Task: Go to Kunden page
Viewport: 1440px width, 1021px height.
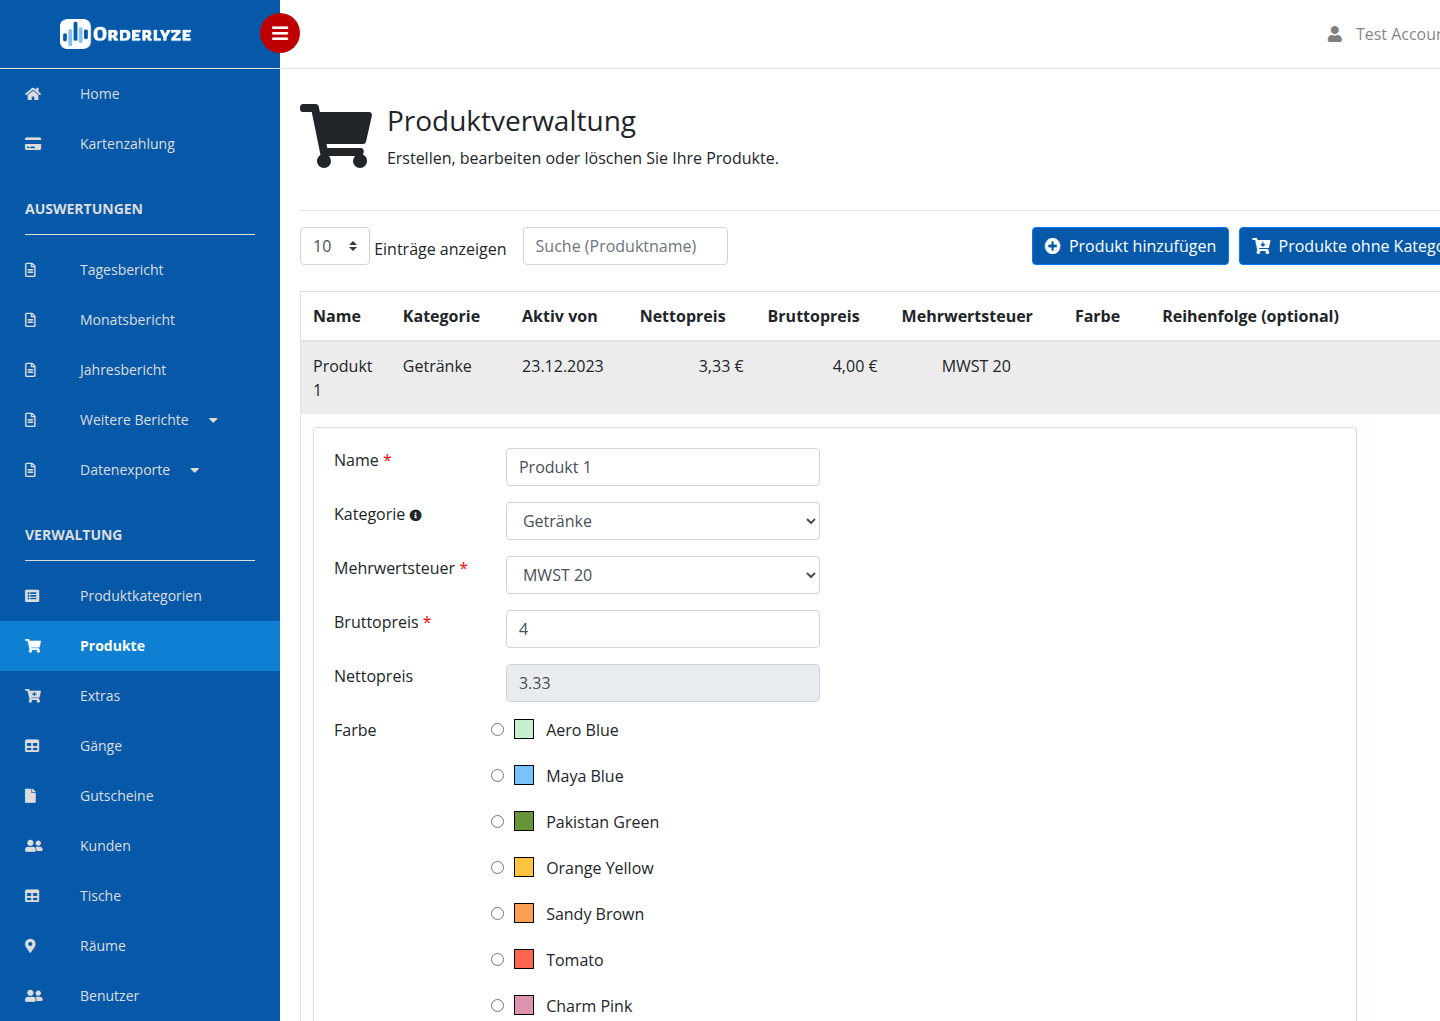Action: coord(105,846)
